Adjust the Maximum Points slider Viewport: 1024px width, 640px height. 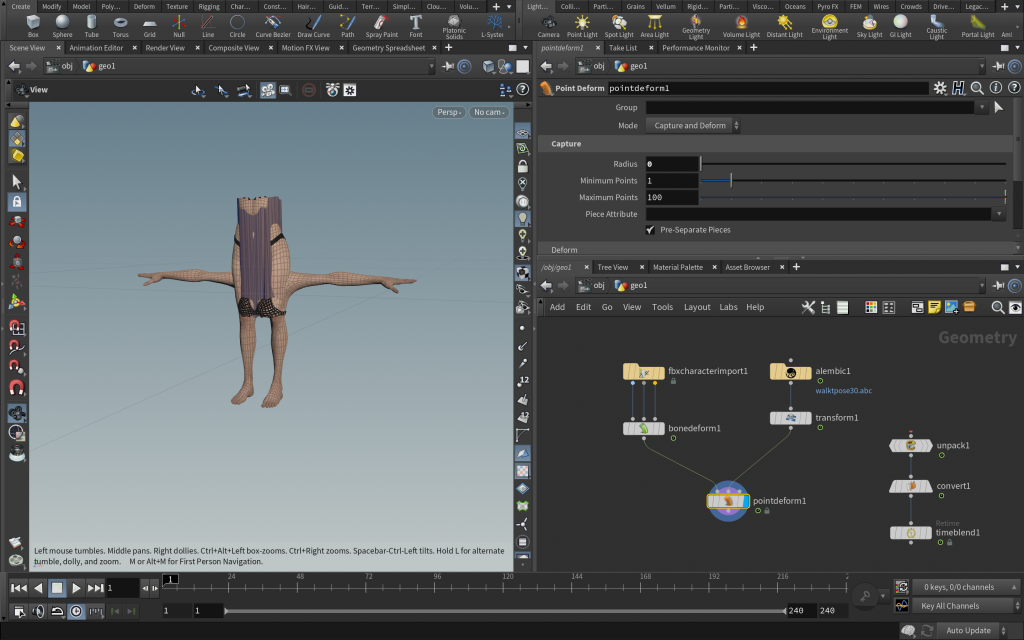click(853, 197)
